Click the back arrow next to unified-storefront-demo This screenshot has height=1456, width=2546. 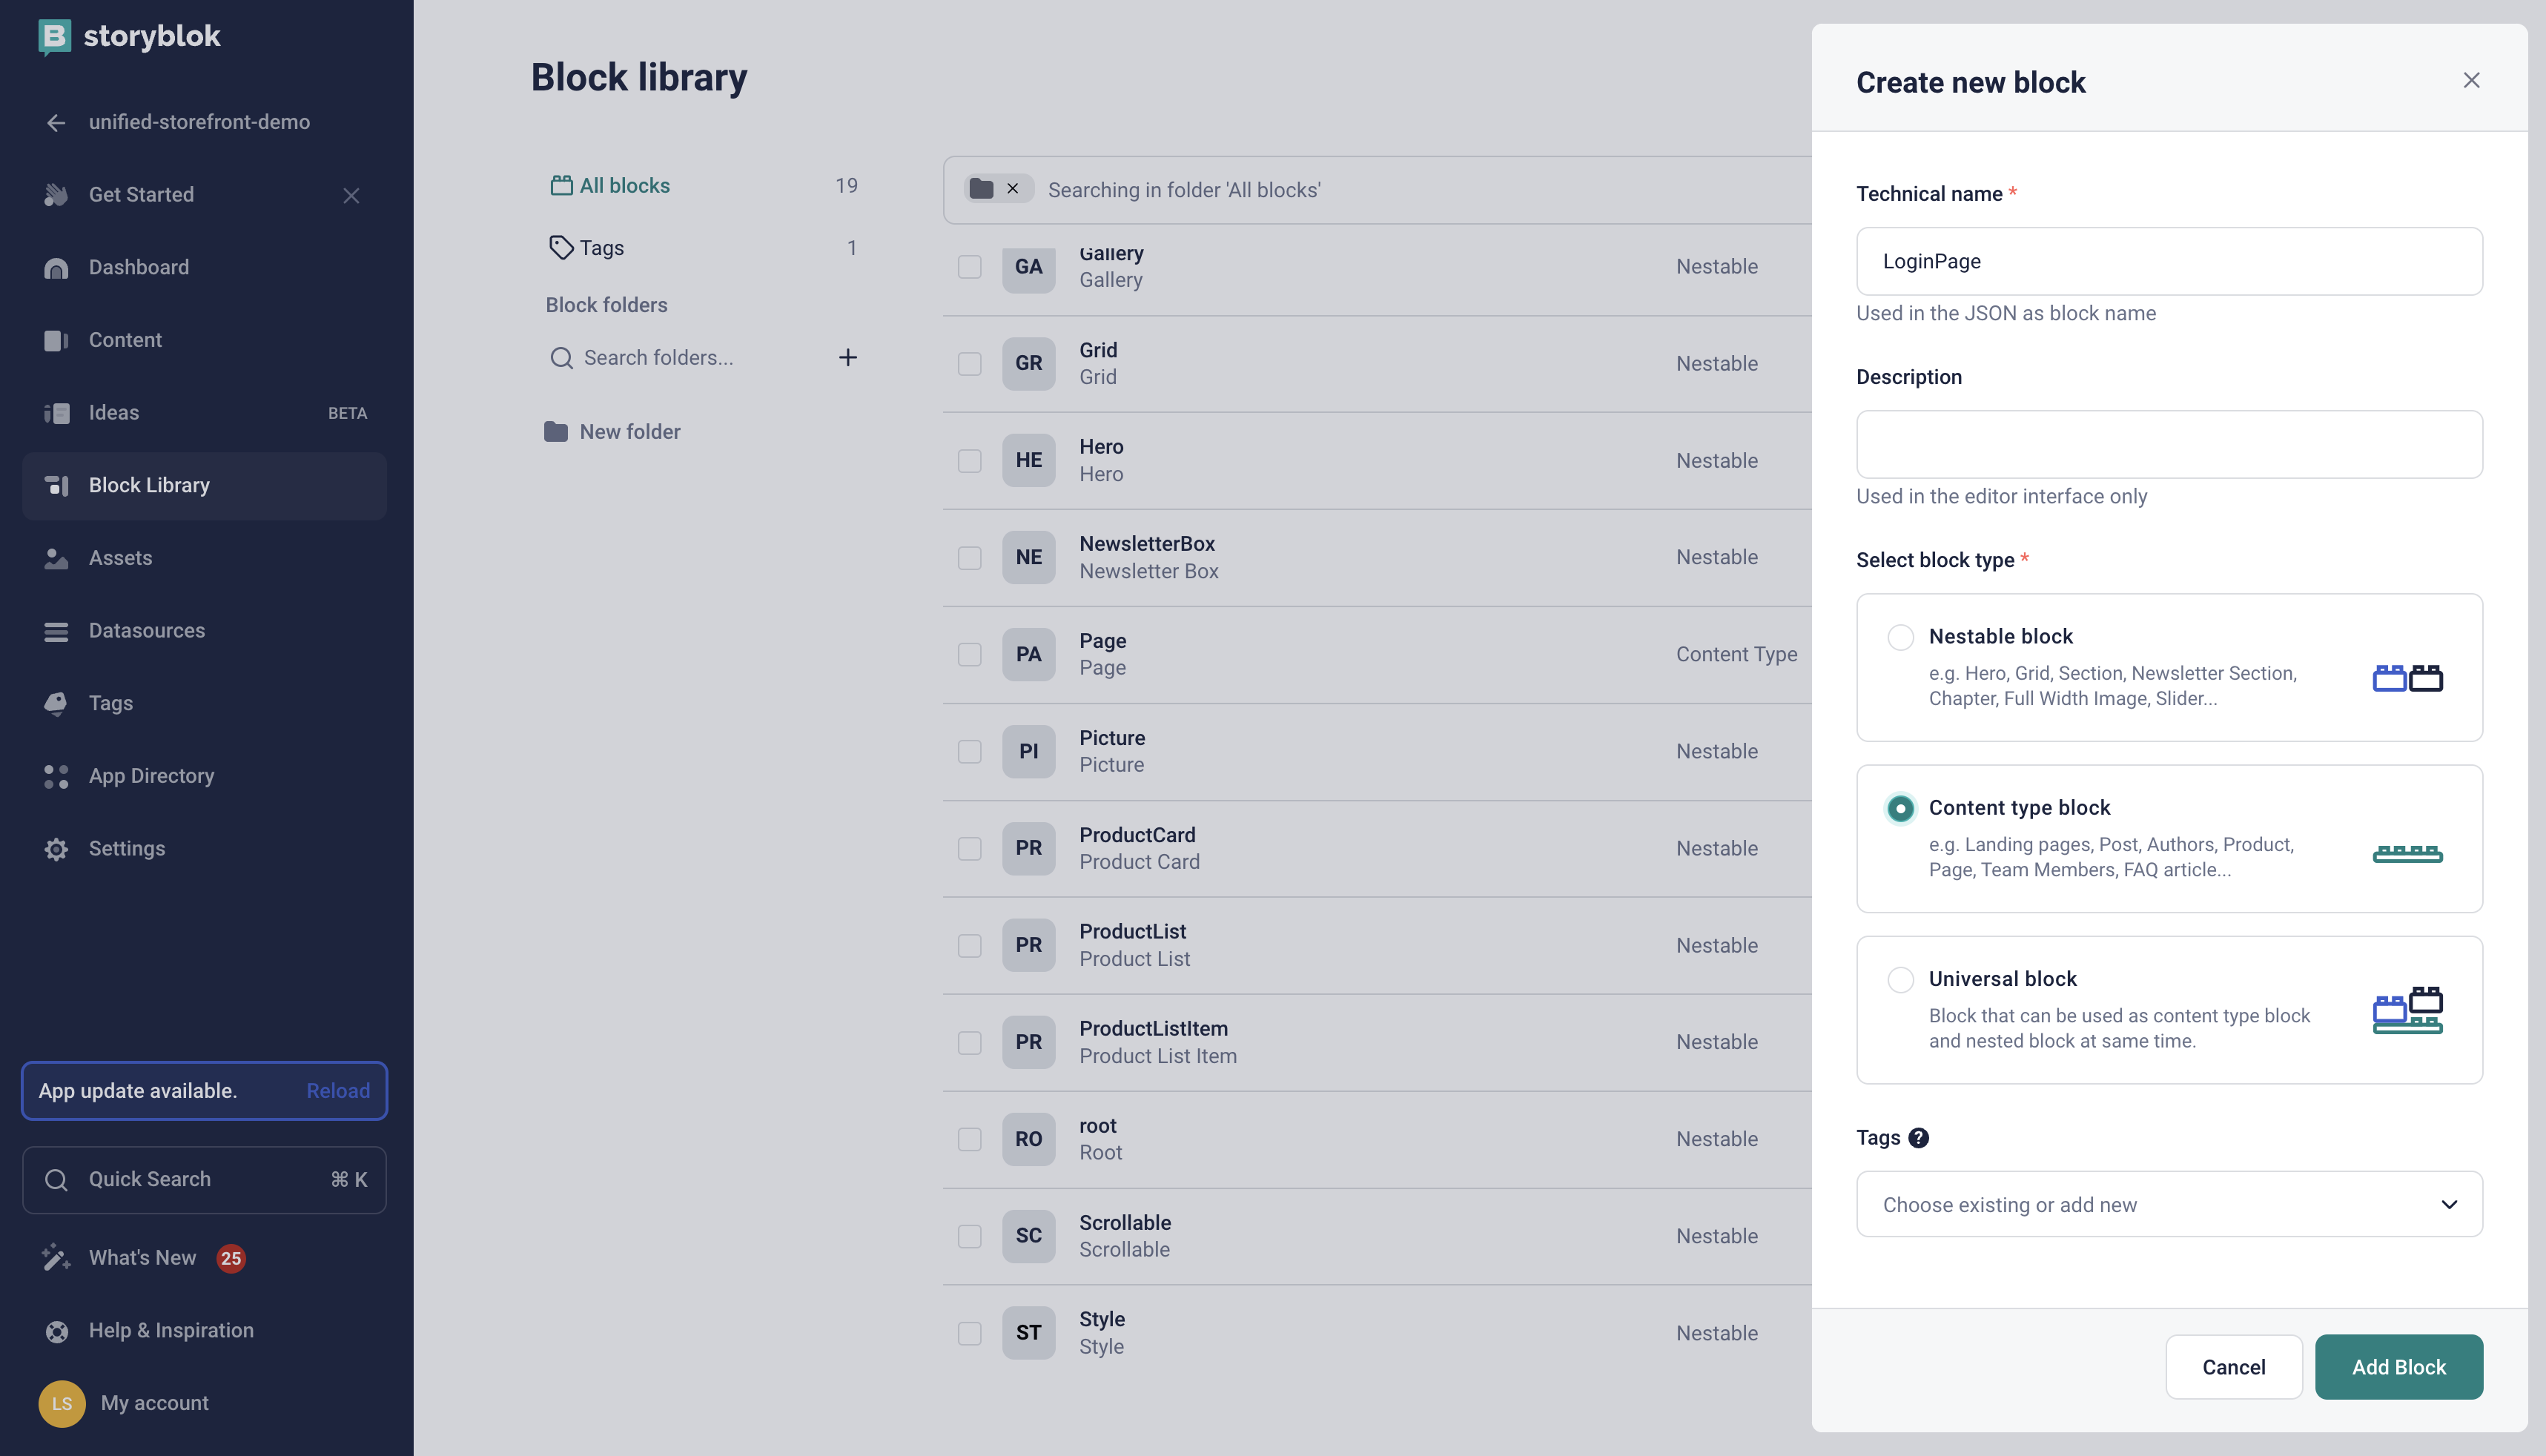pyautogui.click(x=56, y=122)
